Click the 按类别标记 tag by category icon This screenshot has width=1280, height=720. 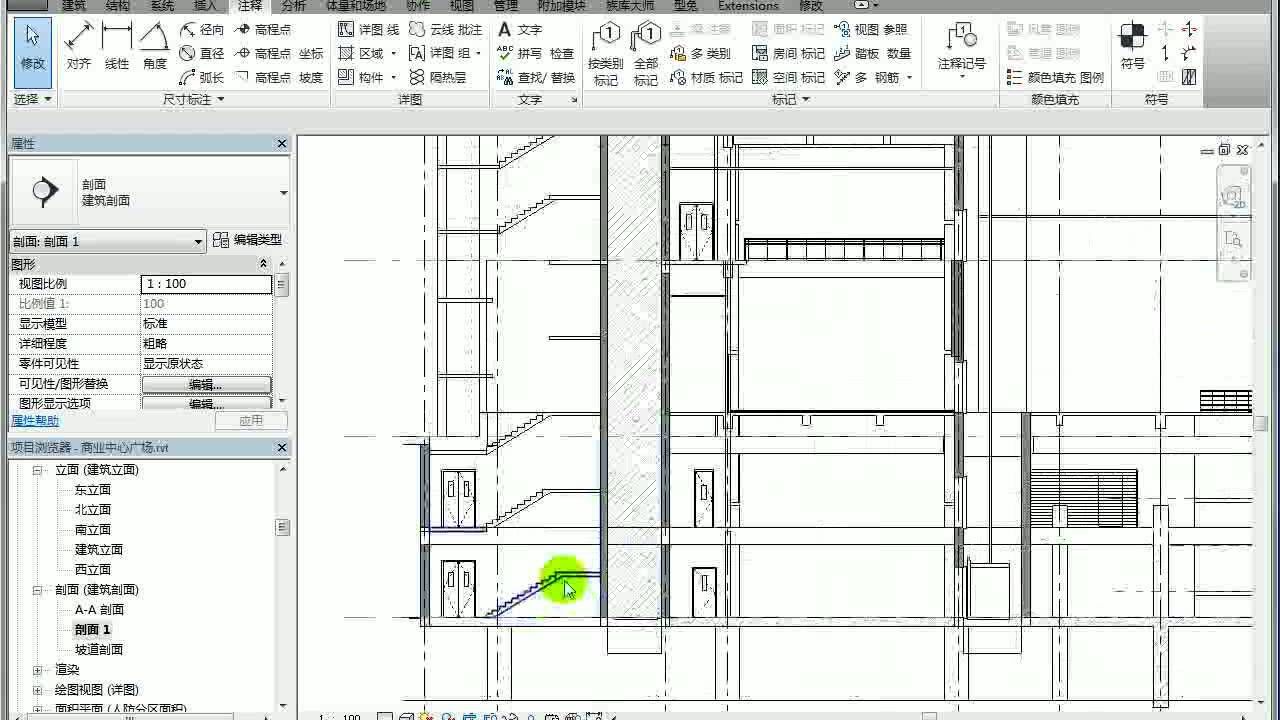coord(605,55)
